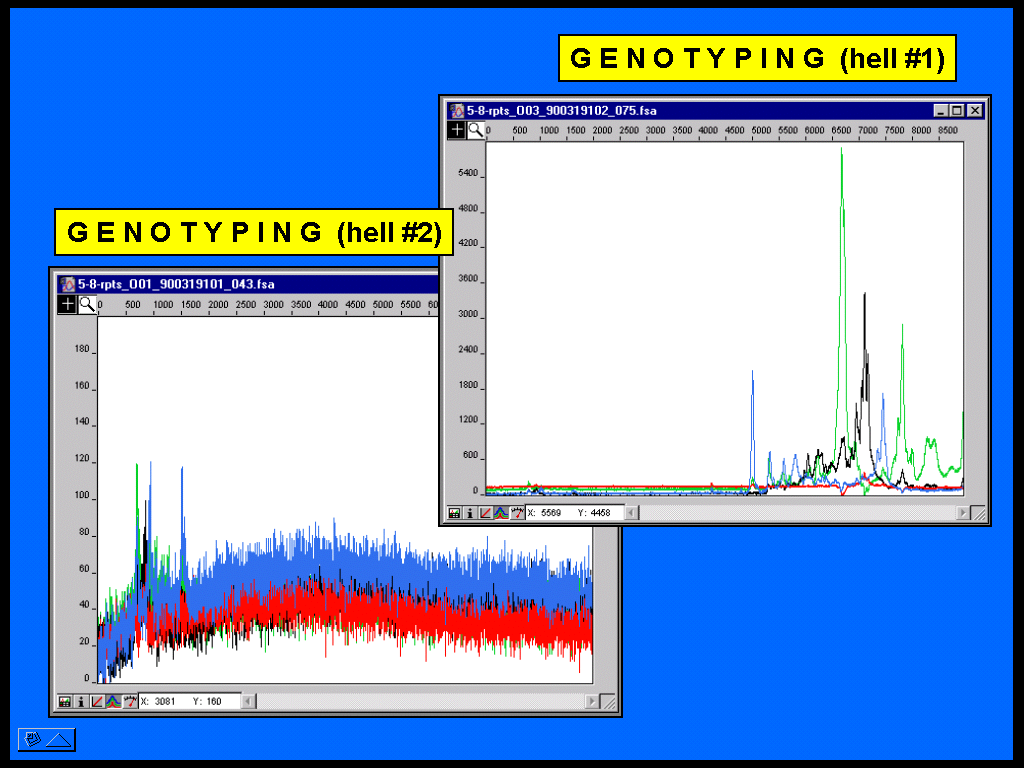The height and width of the screenshot is (768, 1024).
Task: Click the slideshow control icon at bottom-left of slide
Action: [46, 740]
